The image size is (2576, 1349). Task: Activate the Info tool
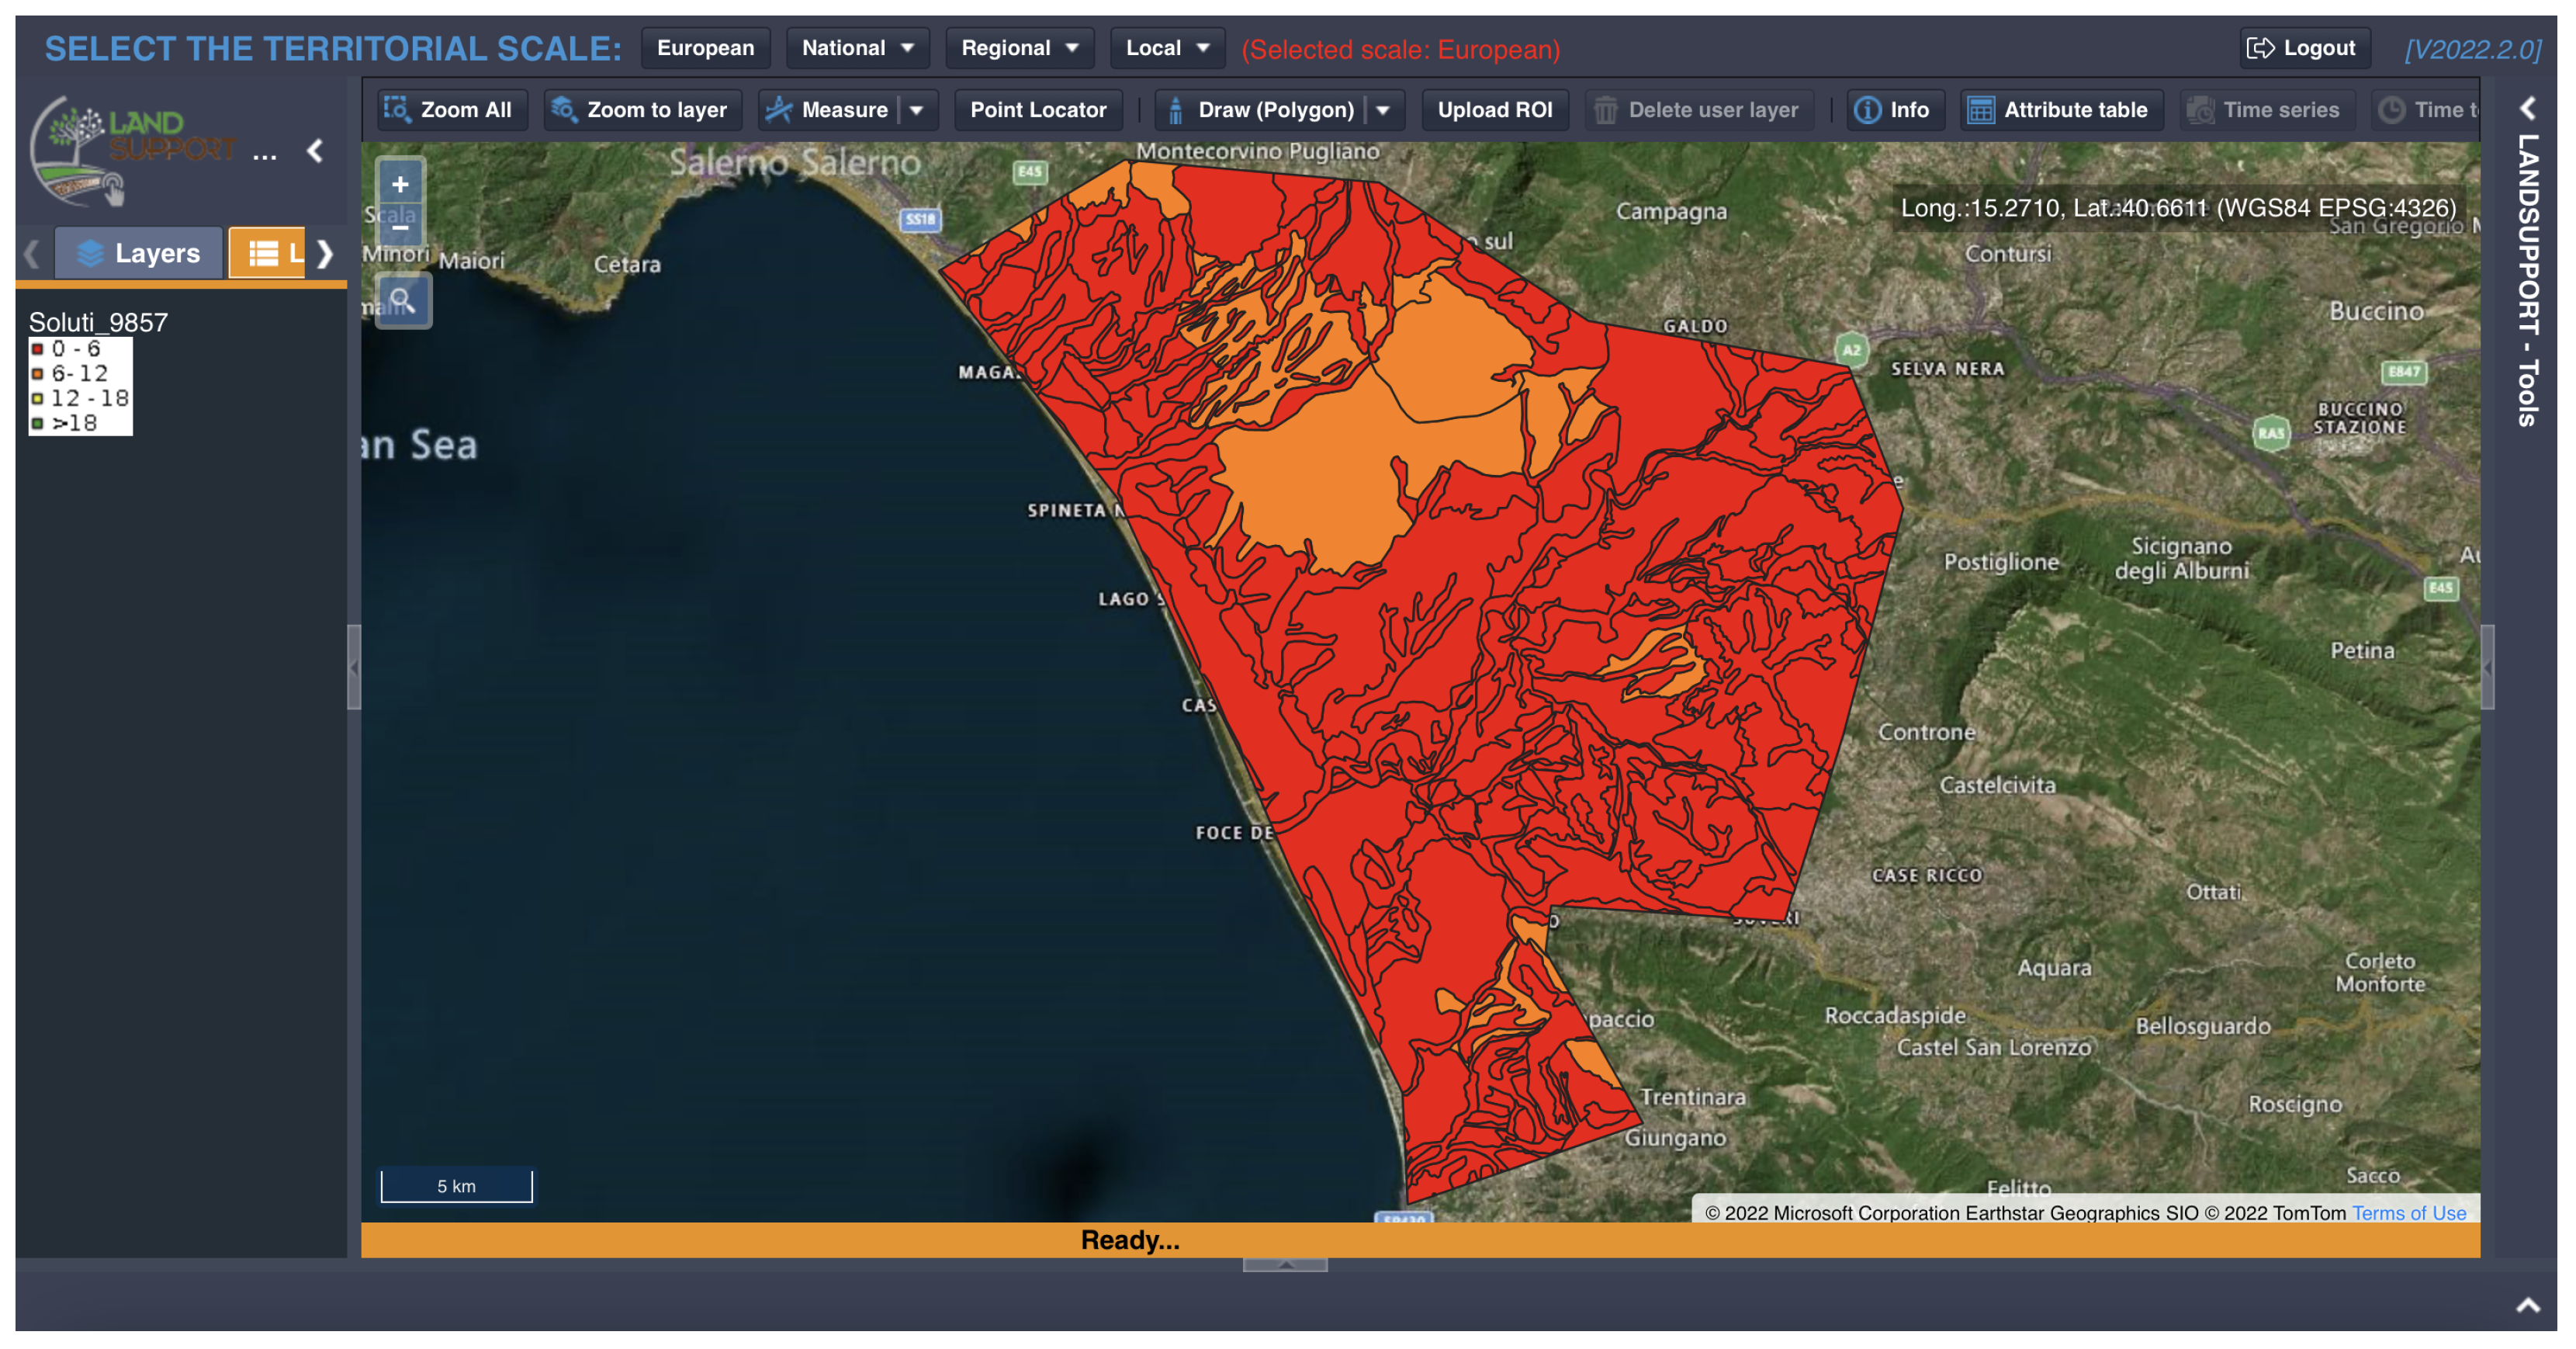click(x=1892, y=110)
